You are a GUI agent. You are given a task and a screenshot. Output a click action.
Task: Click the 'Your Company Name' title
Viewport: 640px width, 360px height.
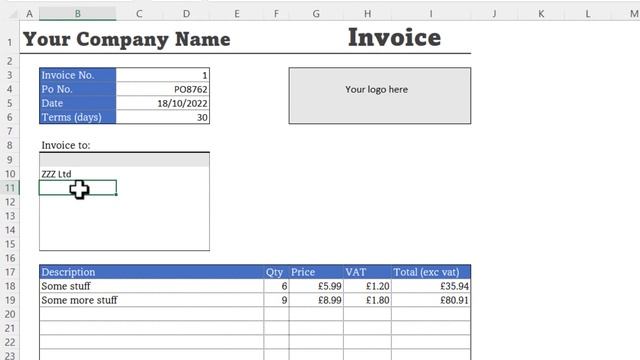pos(127,39)
